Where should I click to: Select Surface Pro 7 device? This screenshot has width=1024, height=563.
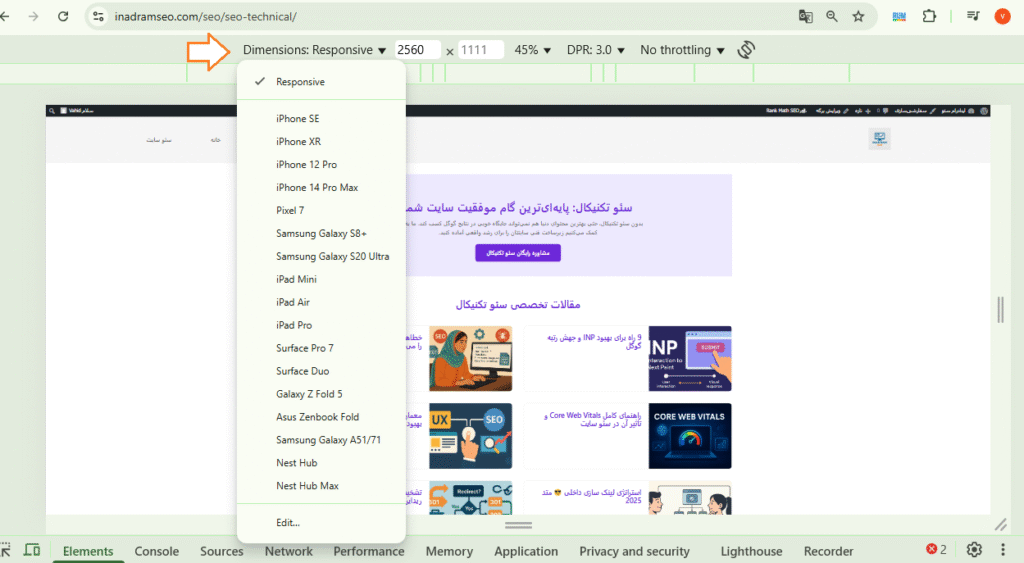[321, 348]
